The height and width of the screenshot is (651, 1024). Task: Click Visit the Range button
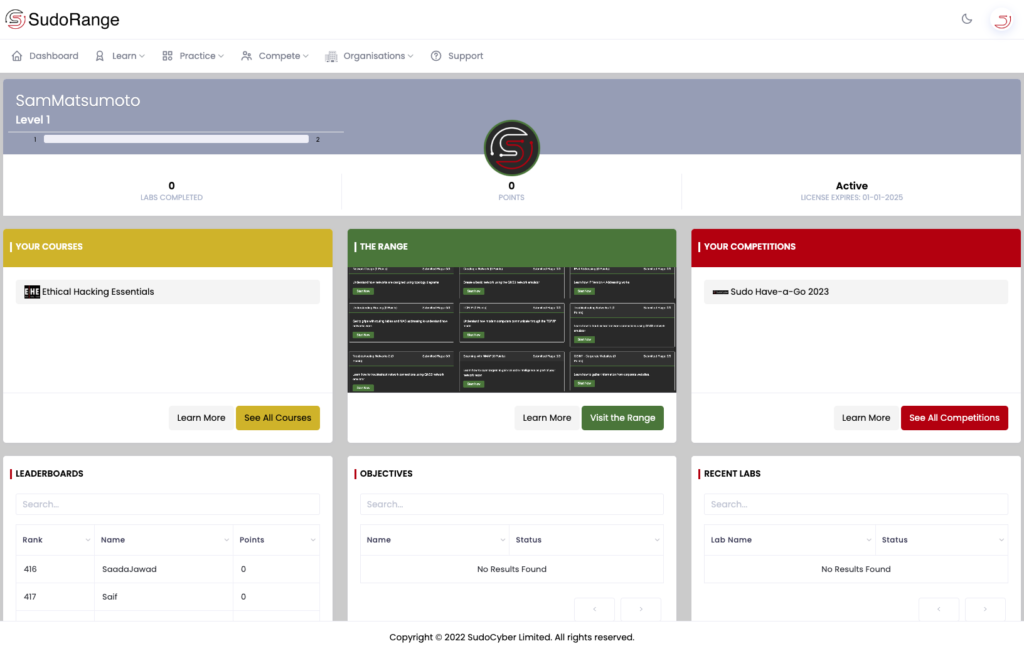(x=622, y=418)
